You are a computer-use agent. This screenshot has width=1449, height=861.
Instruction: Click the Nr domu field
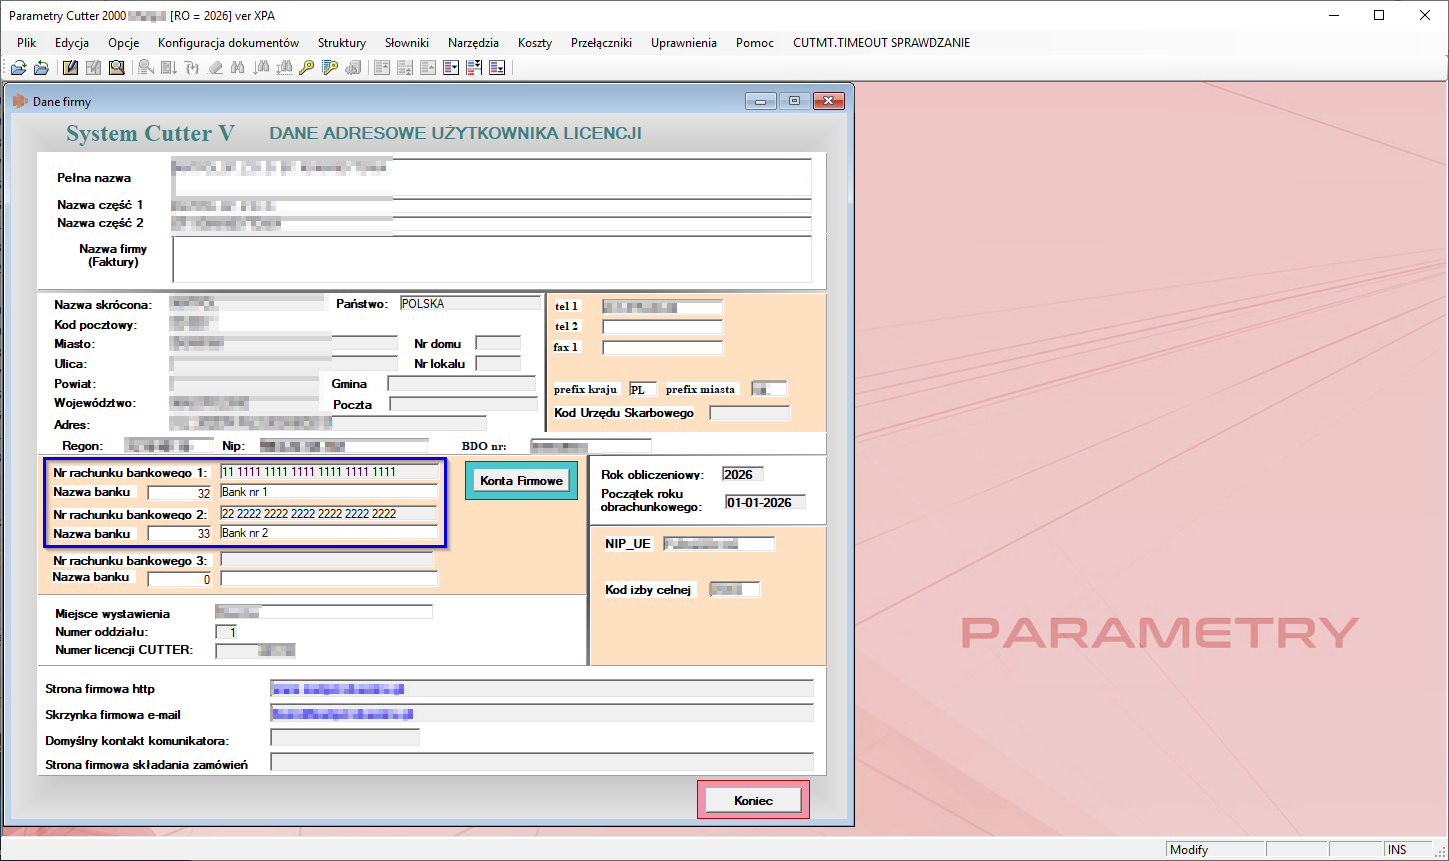coord(498,343)
